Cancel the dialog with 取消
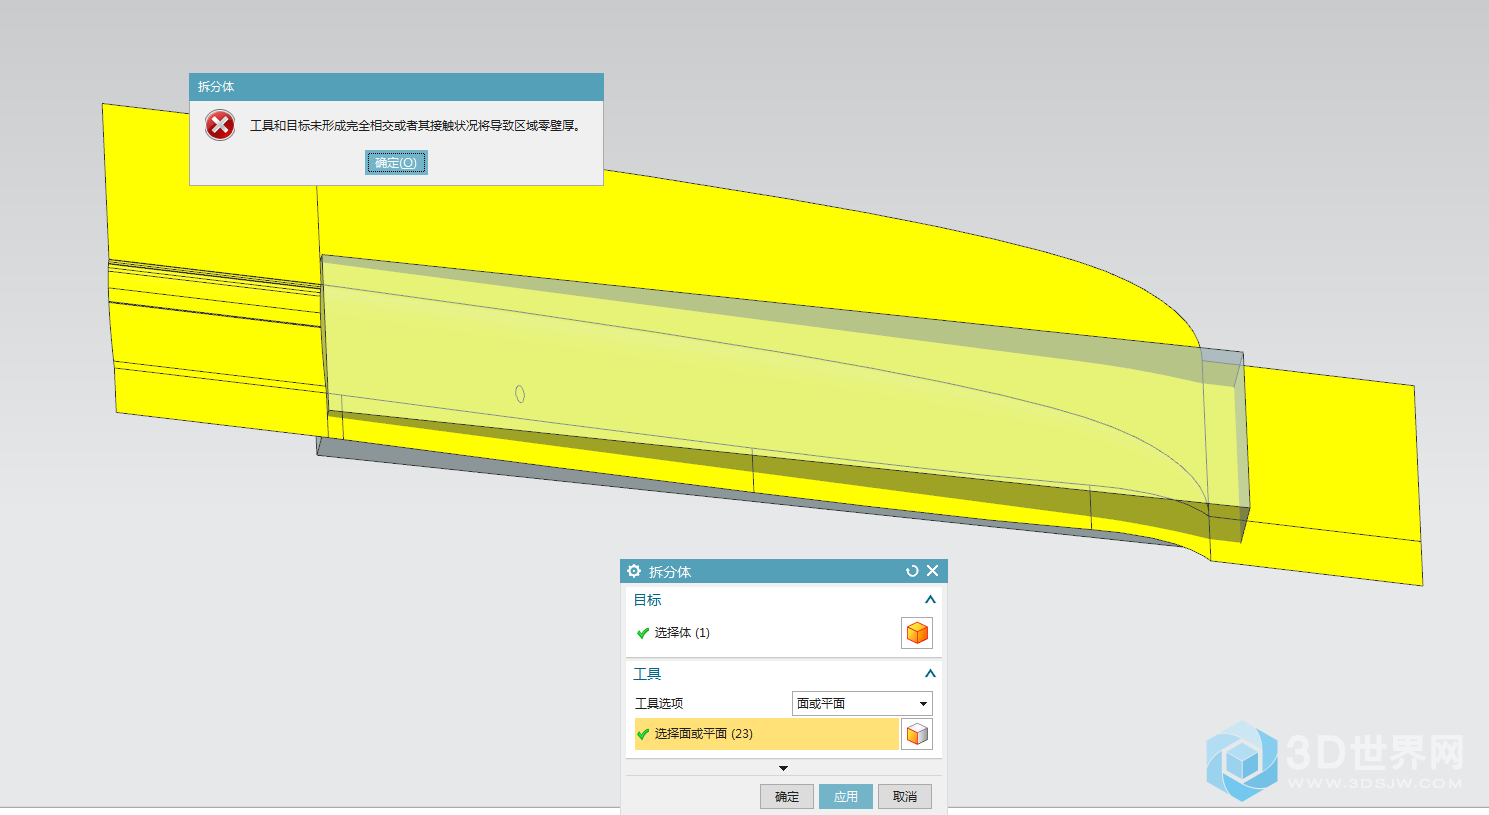This screenshot has width=1489, height=815. 905,796
